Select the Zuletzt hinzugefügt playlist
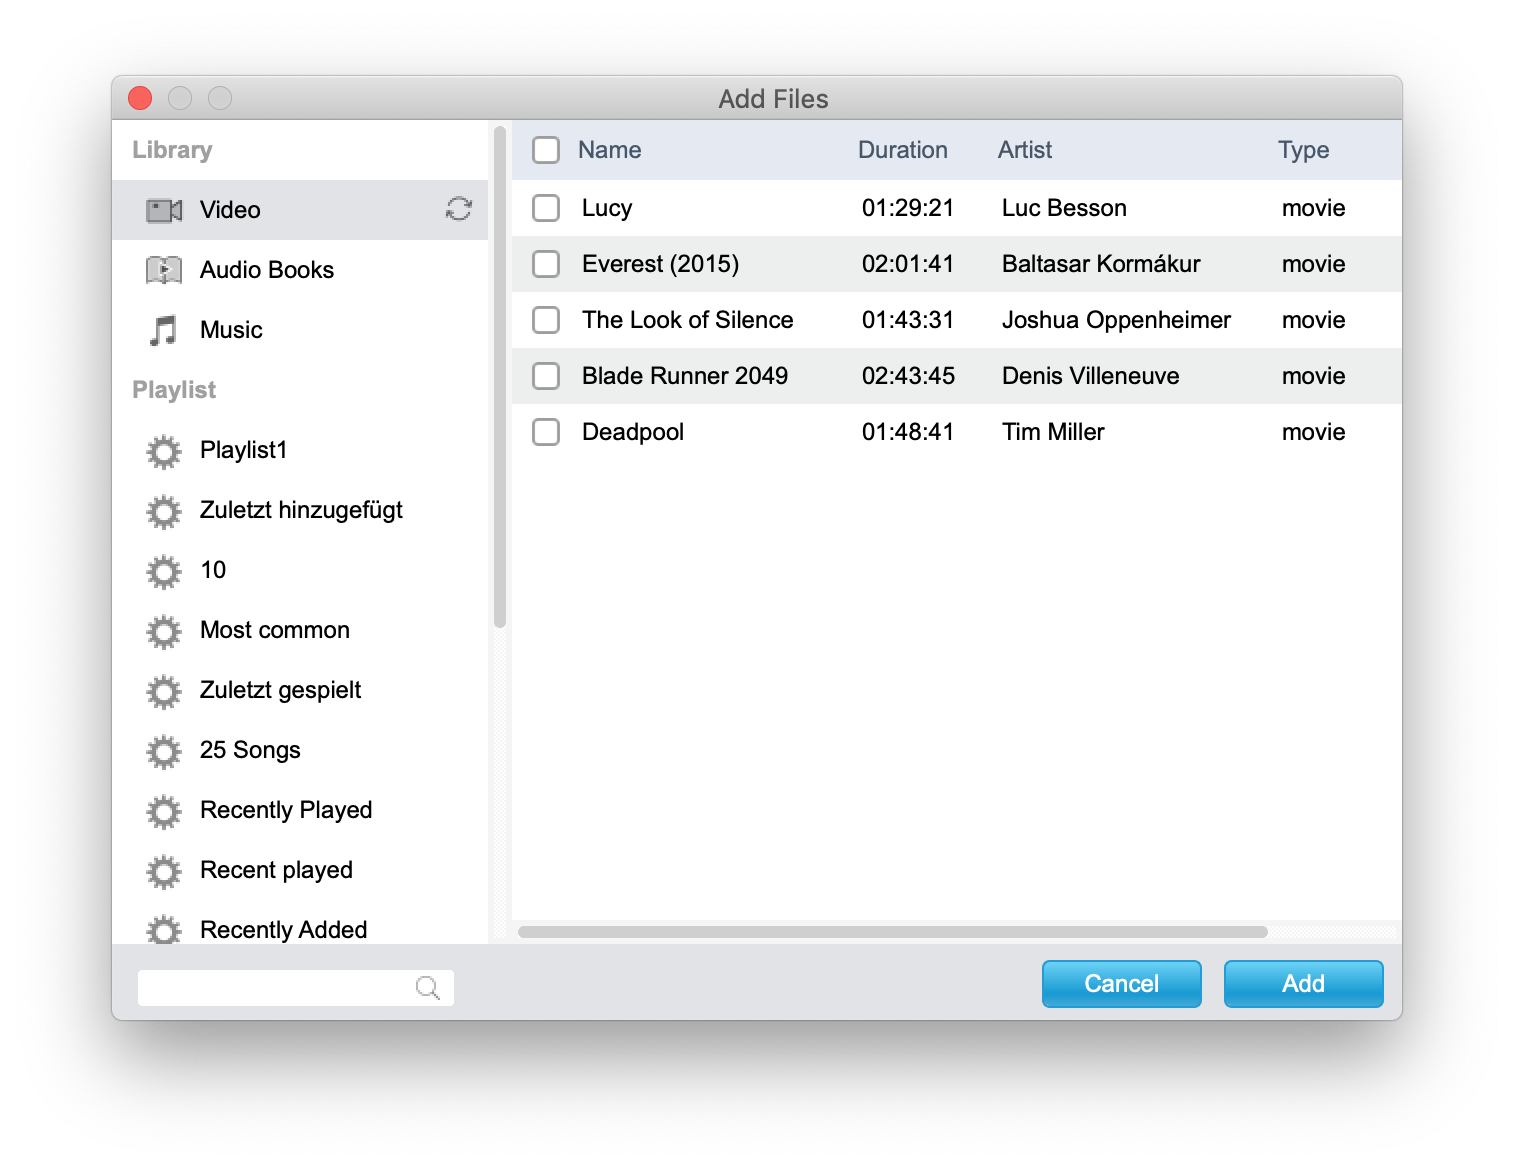 (x=300, y=510)
